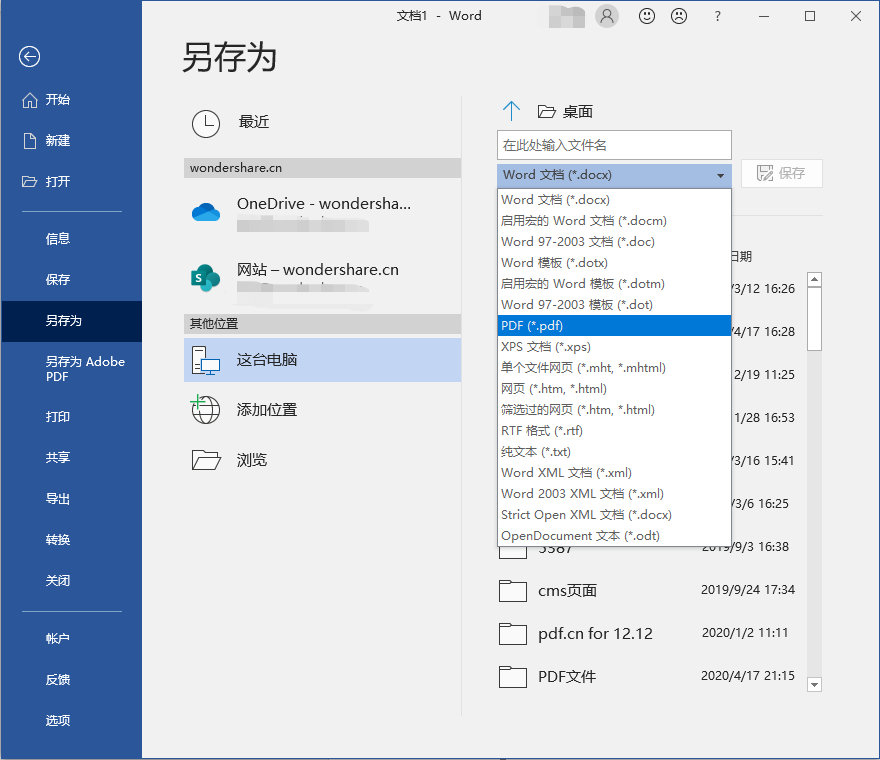Choose 纯文本 (*.txt) option
Screen dimensions: 880x760
614,452
